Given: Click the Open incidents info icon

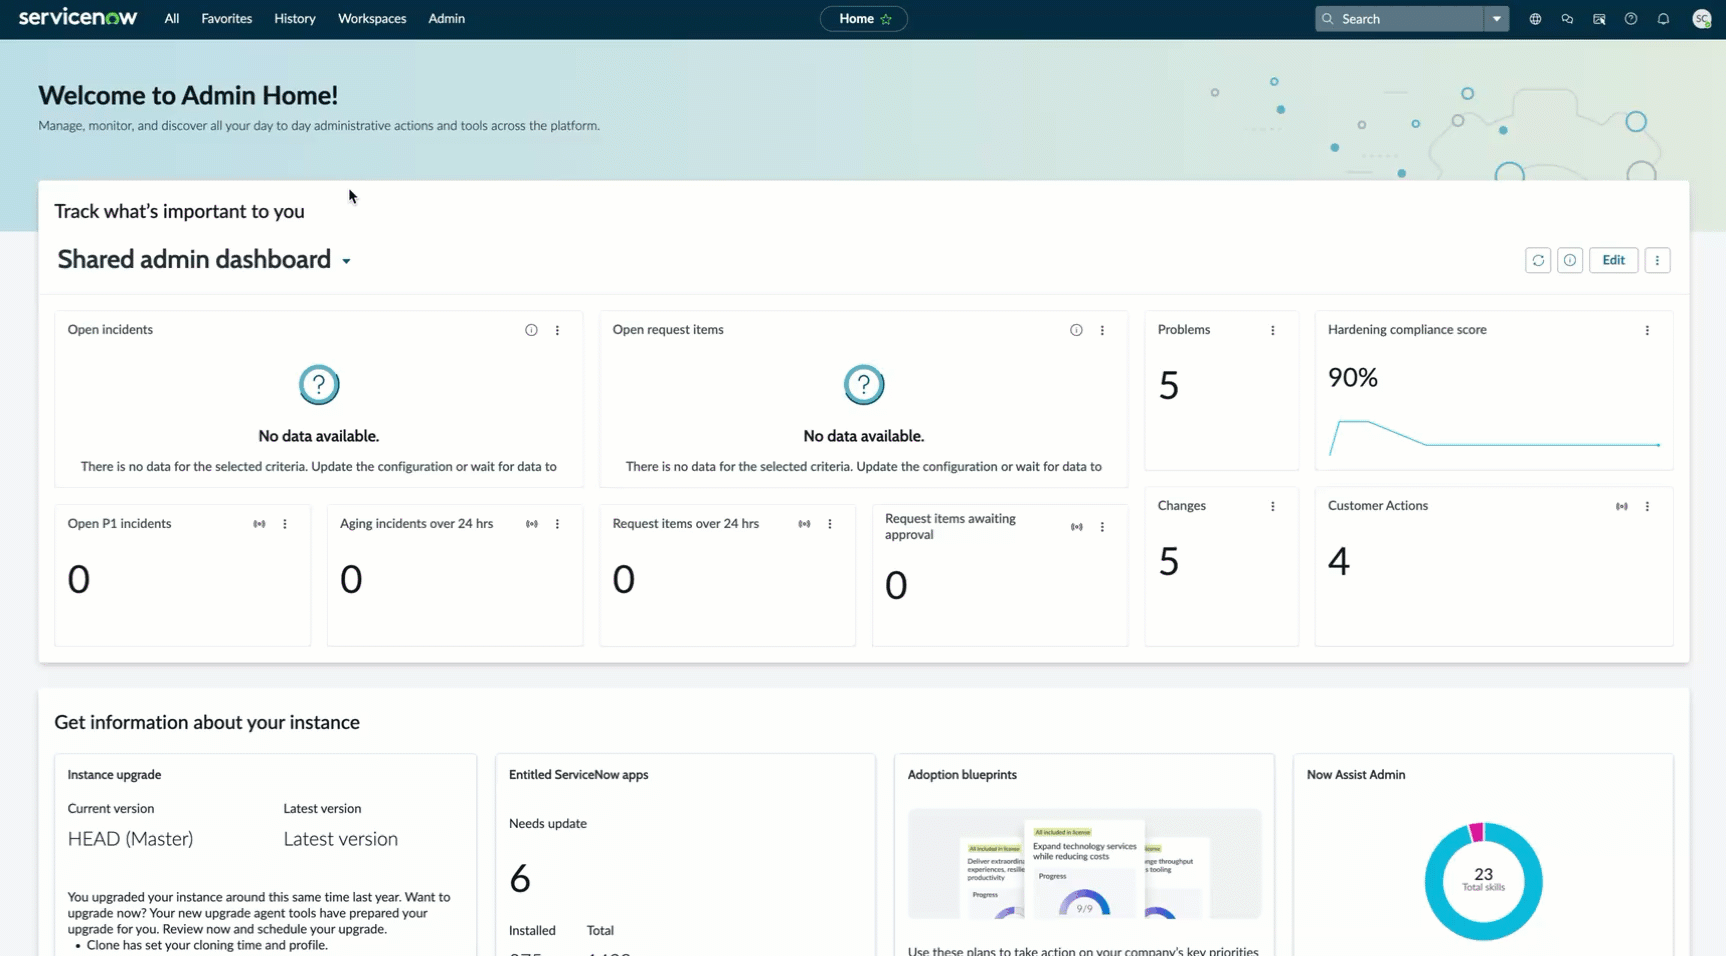Looking at the screenshot, I should point(531,330).
